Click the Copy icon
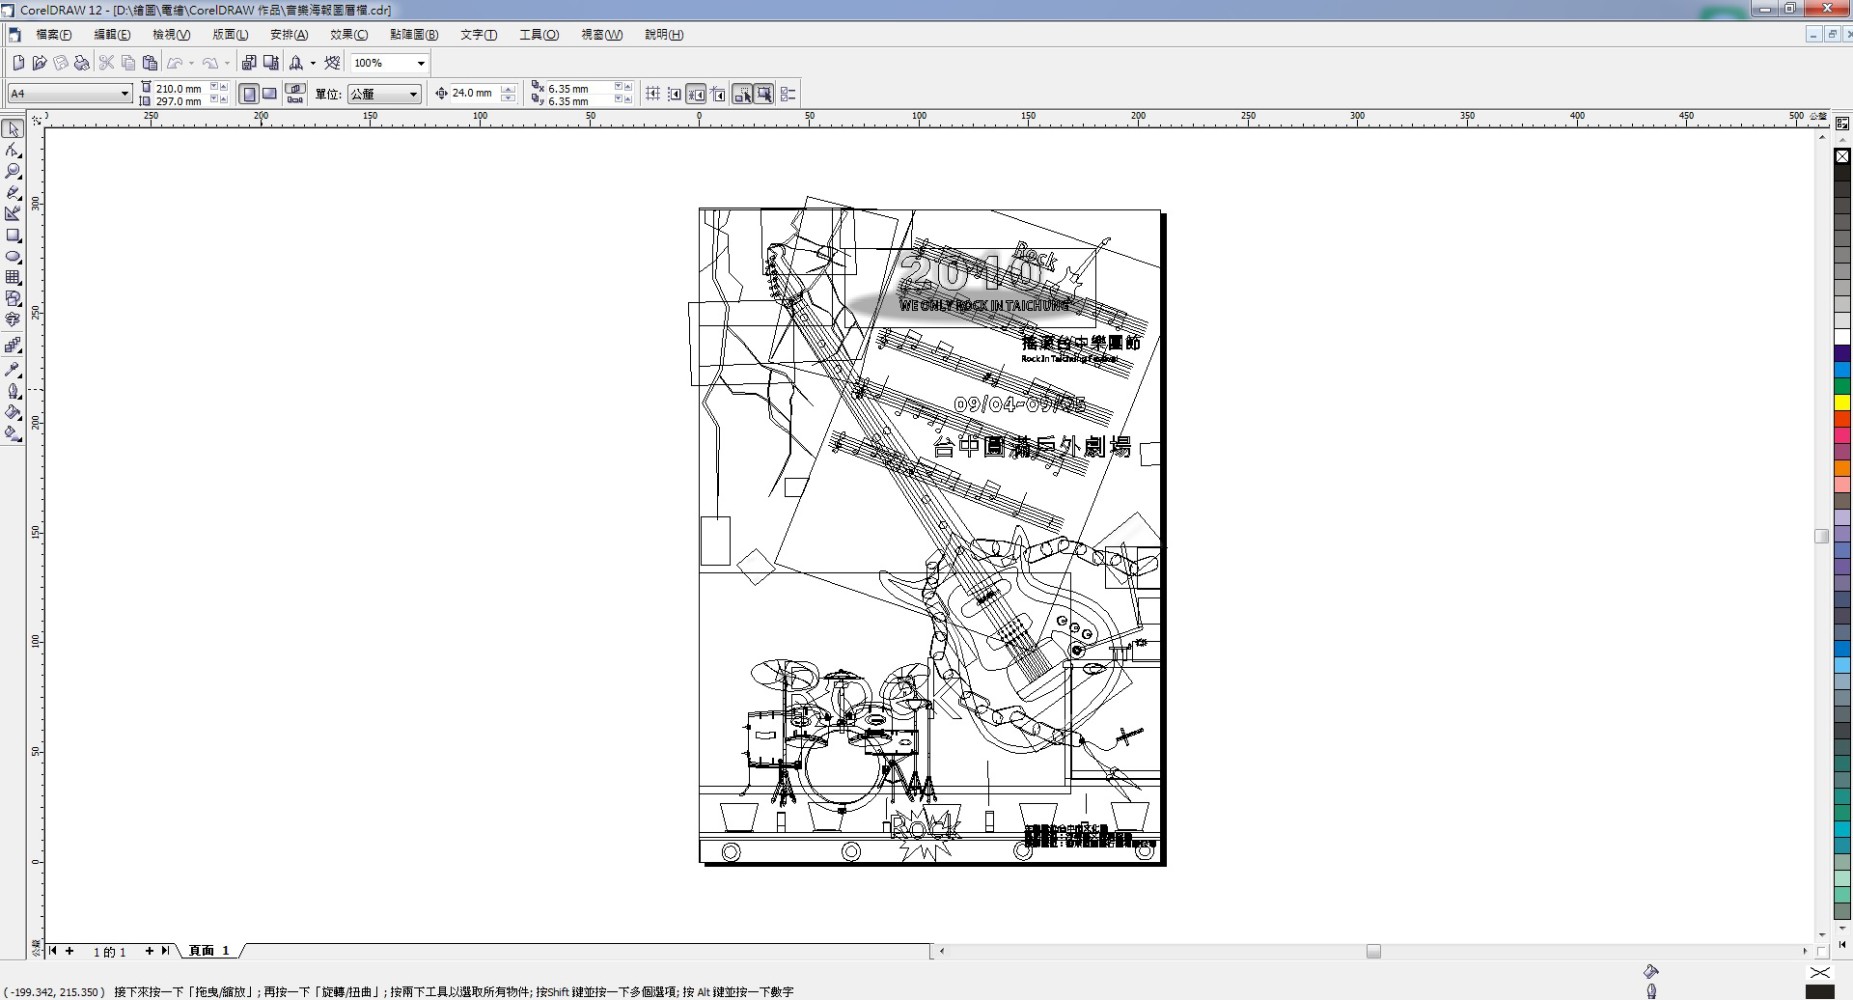 tap(128, 63)
